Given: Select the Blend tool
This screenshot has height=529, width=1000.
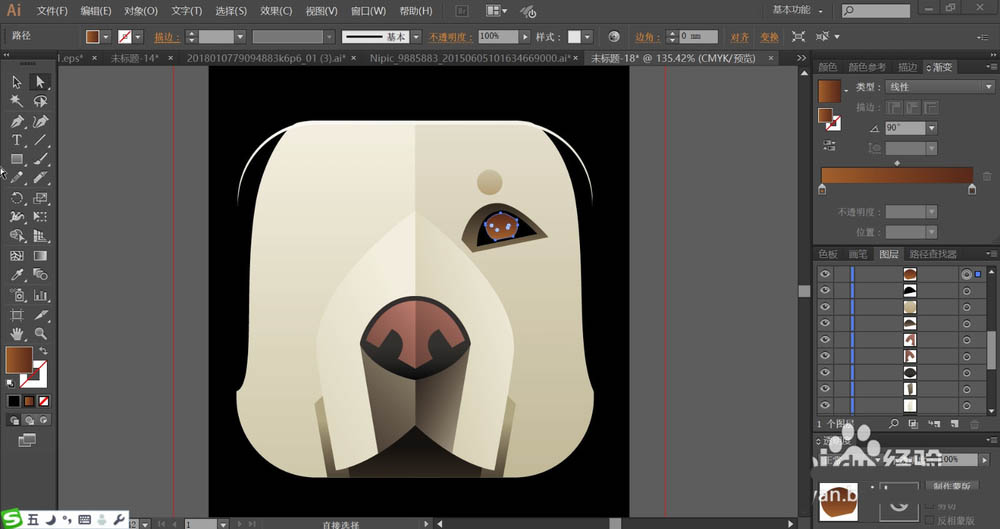Looking at the screenshot, I should (x=40, y=275).
